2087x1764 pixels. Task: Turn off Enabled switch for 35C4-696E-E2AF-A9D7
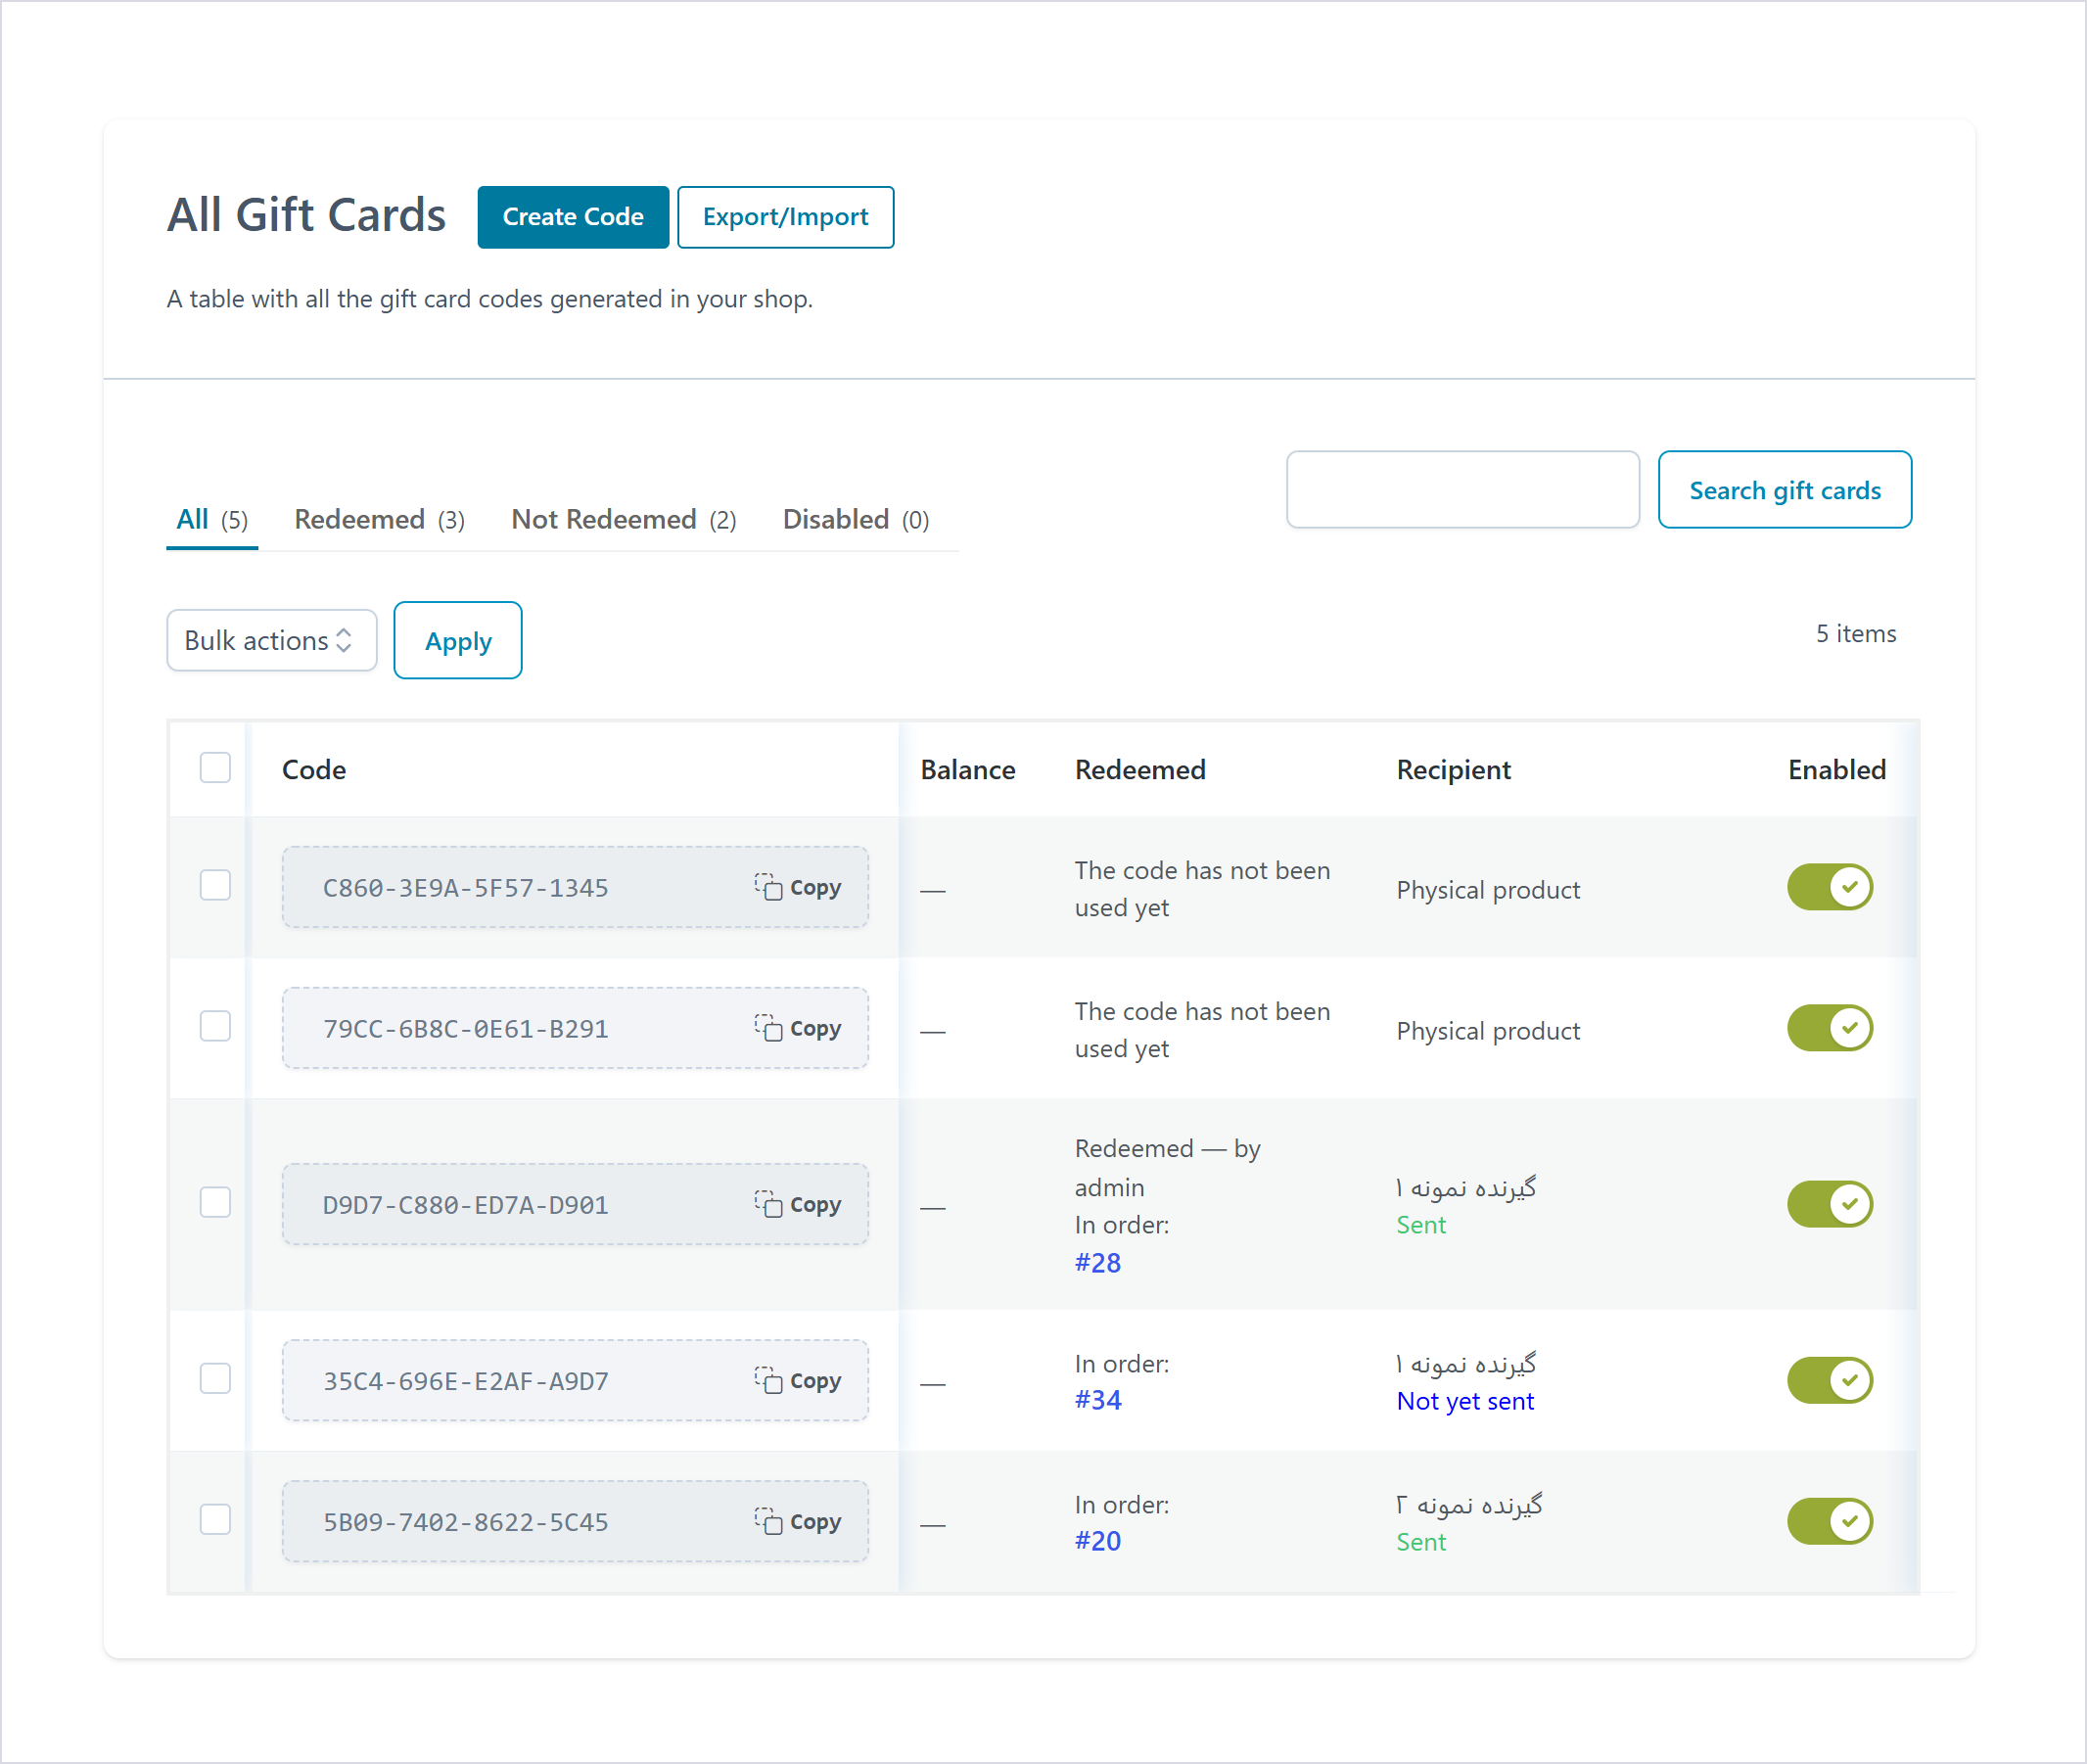click(1830, 1381)
